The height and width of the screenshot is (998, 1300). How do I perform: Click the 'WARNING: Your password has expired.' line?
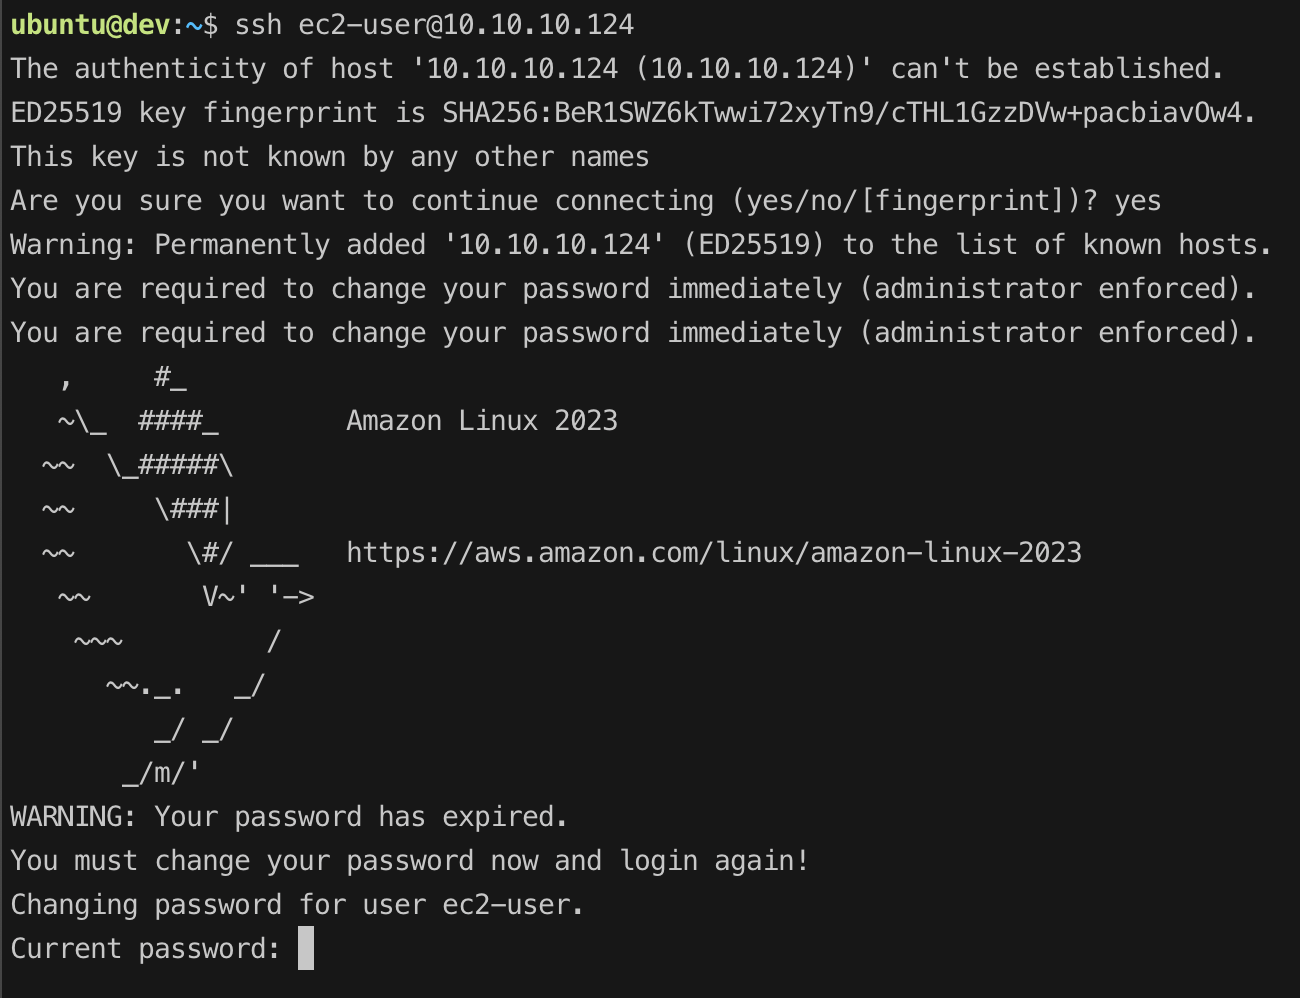point(289,817)
